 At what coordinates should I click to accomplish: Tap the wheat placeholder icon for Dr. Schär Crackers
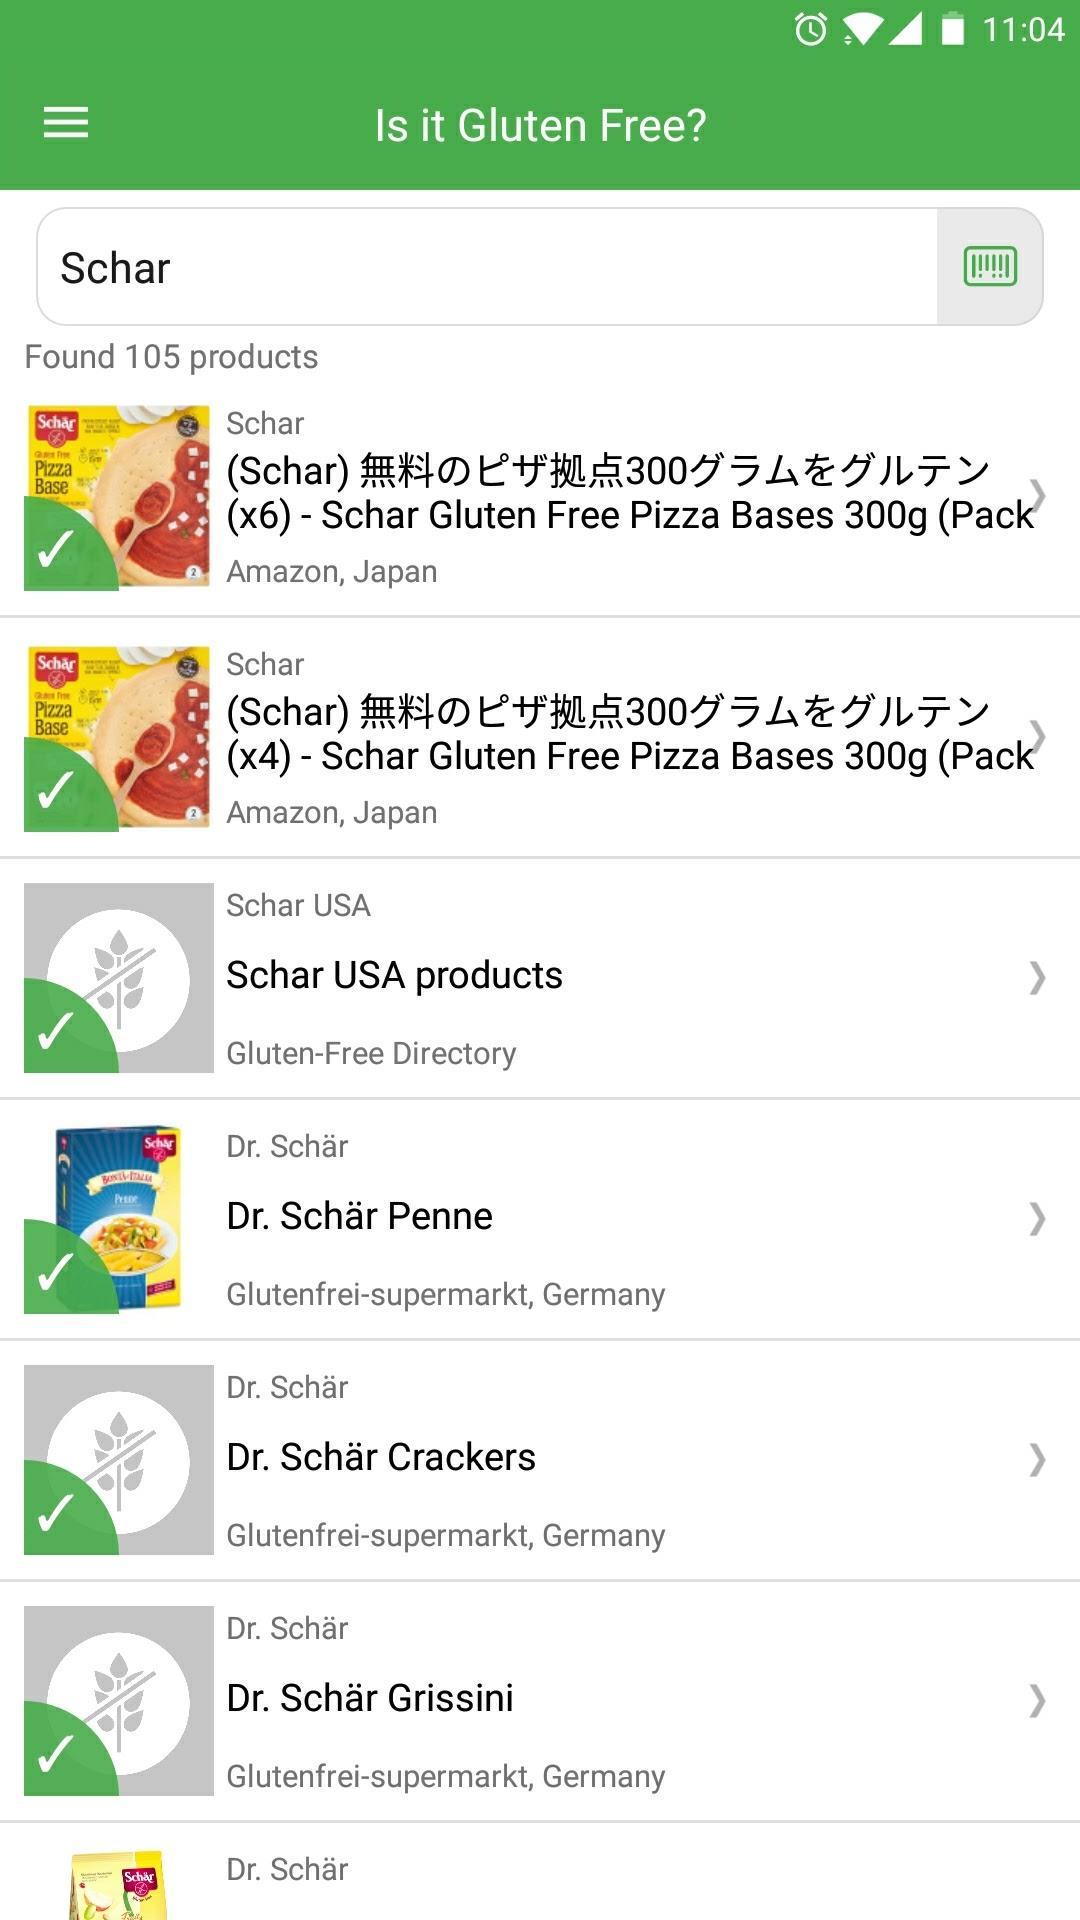(119, 1460)
